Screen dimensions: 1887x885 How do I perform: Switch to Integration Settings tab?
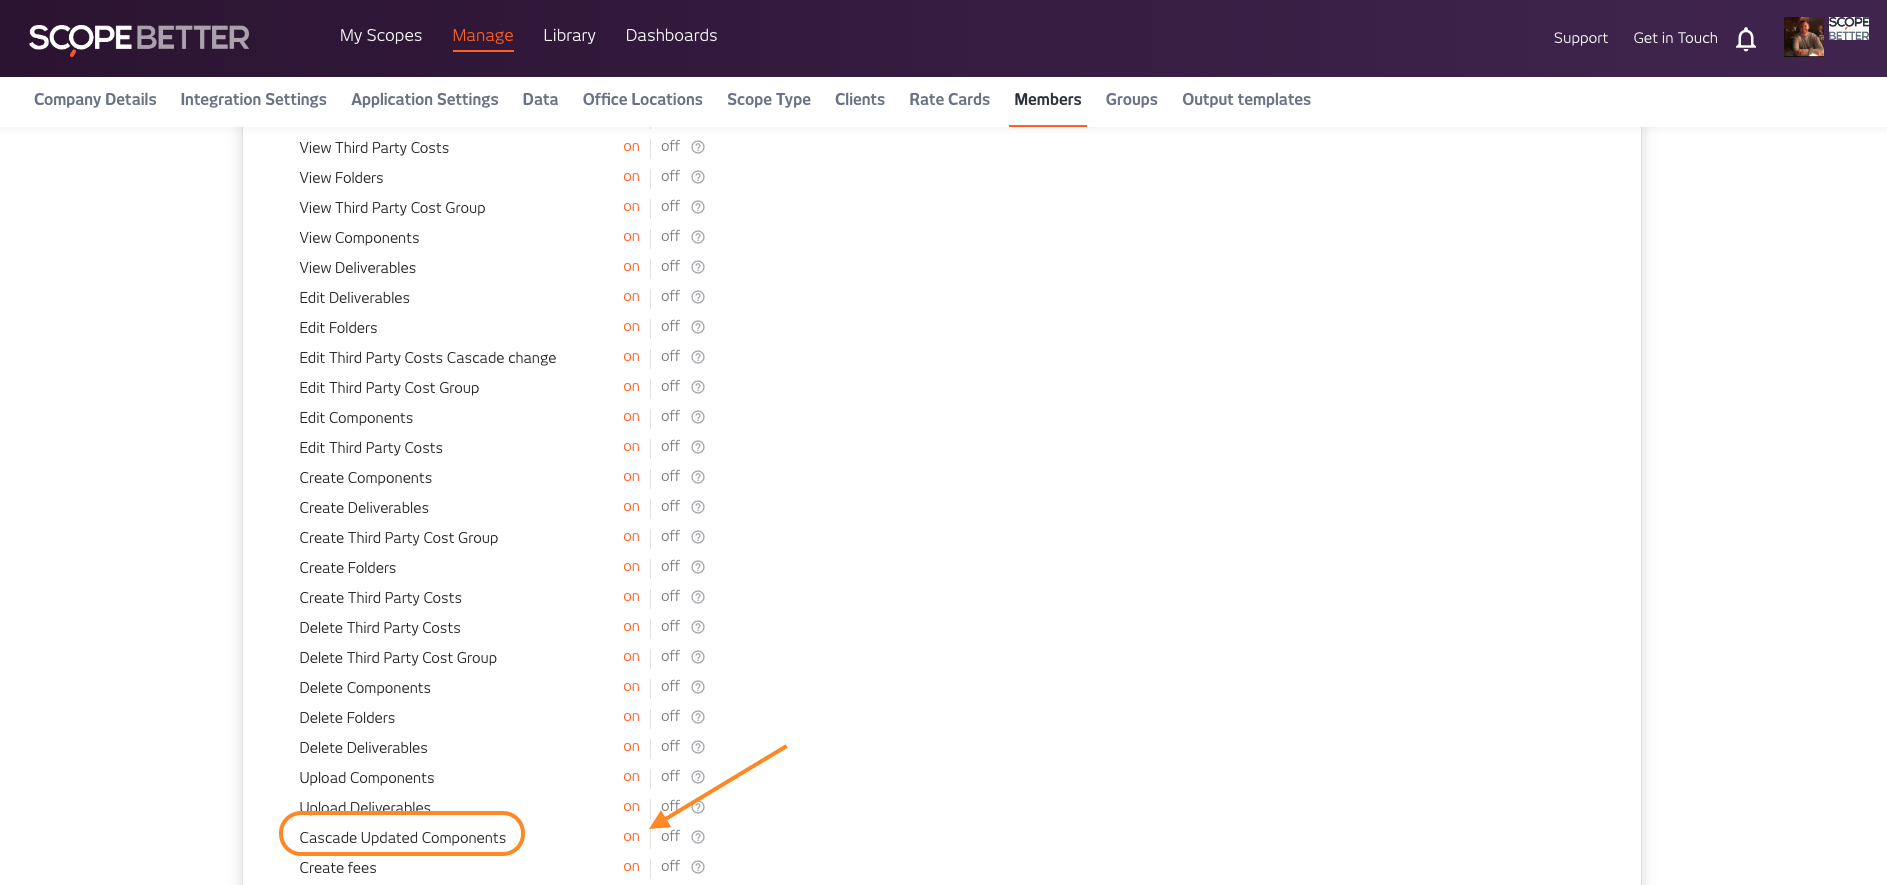coord(253,99)
